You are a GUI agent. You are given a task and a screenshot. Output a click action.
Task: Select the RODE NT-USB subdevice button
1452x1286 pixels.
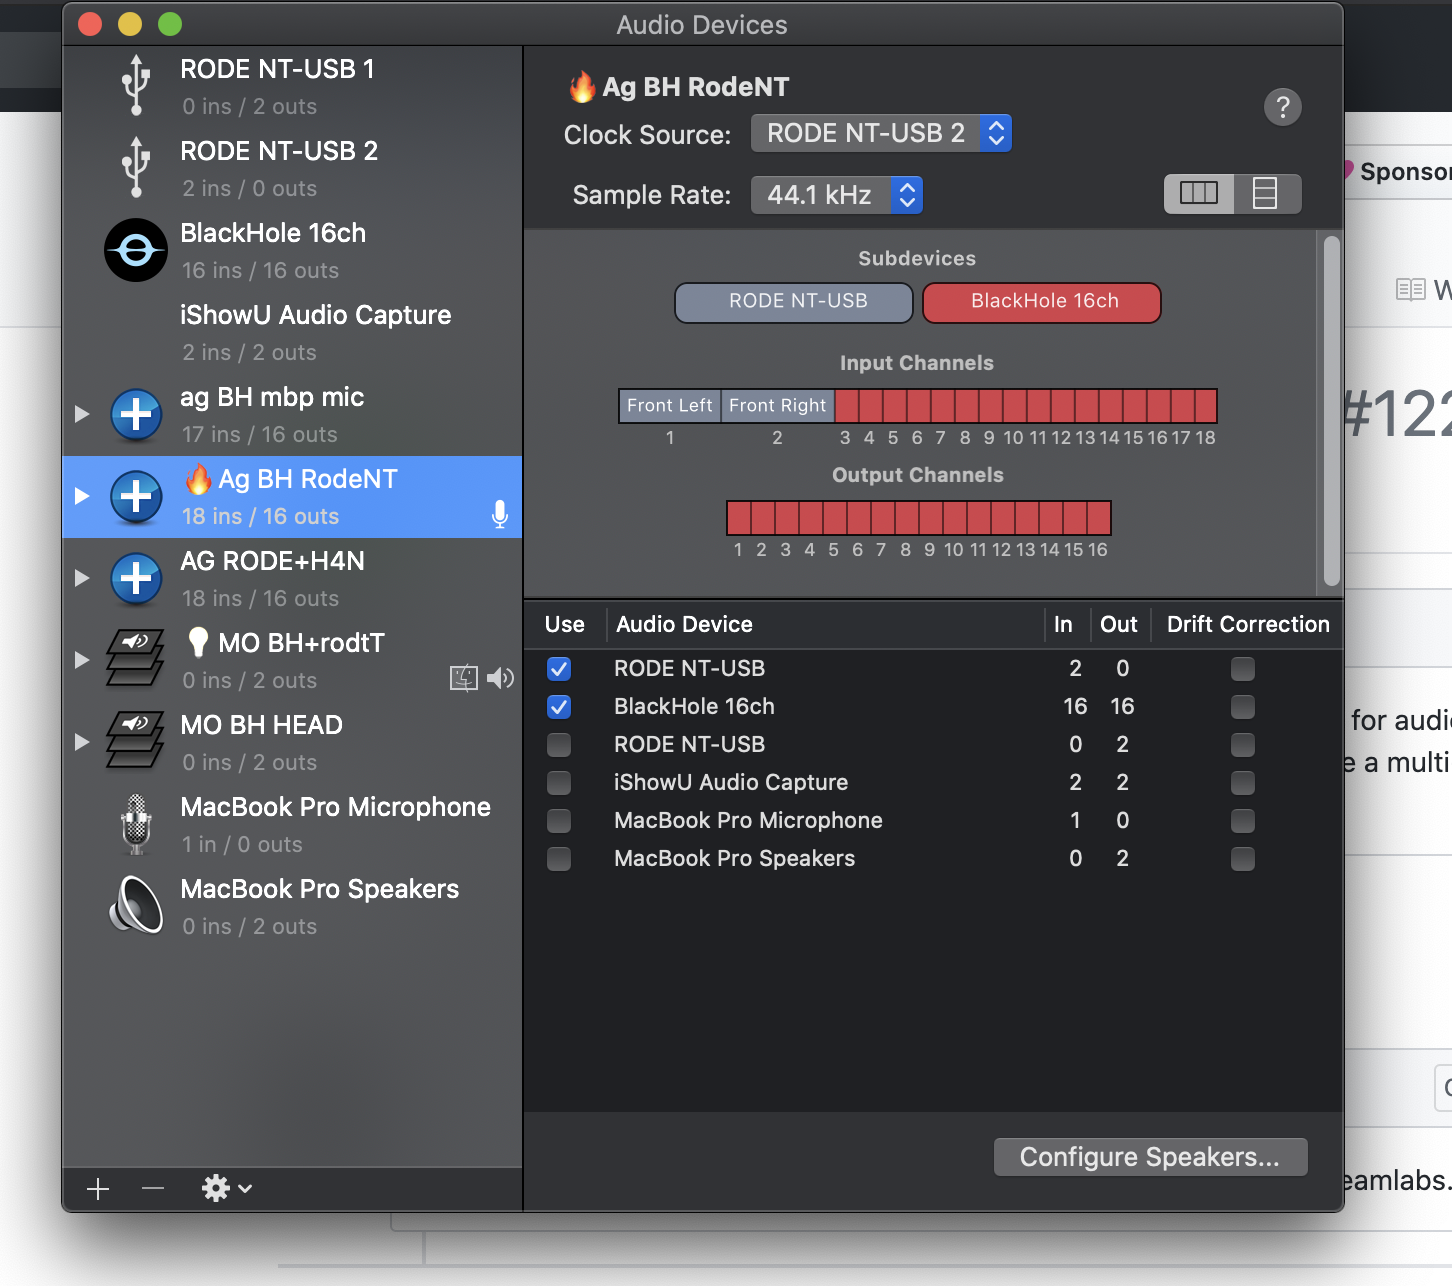pyautogui.click(x=794, y=302)
